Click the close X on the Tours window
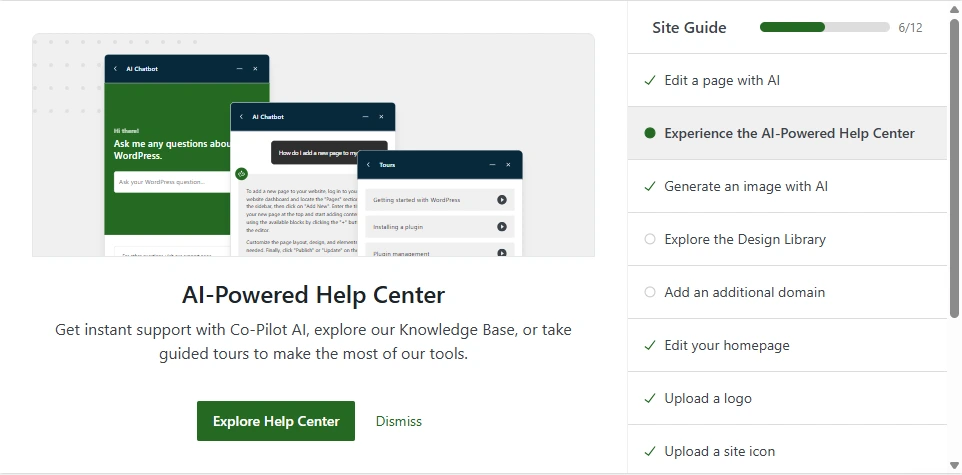Viewport: 962px width, 475px height. pyautogui.click(x=509, y=164)
